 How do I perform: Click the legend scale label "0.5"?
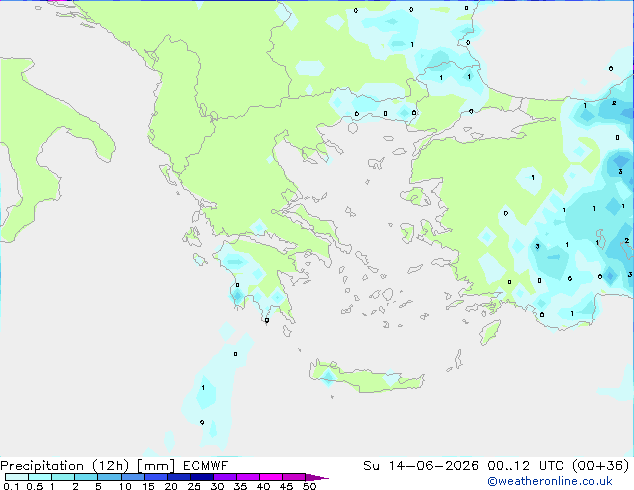click(x=35, y=486)
